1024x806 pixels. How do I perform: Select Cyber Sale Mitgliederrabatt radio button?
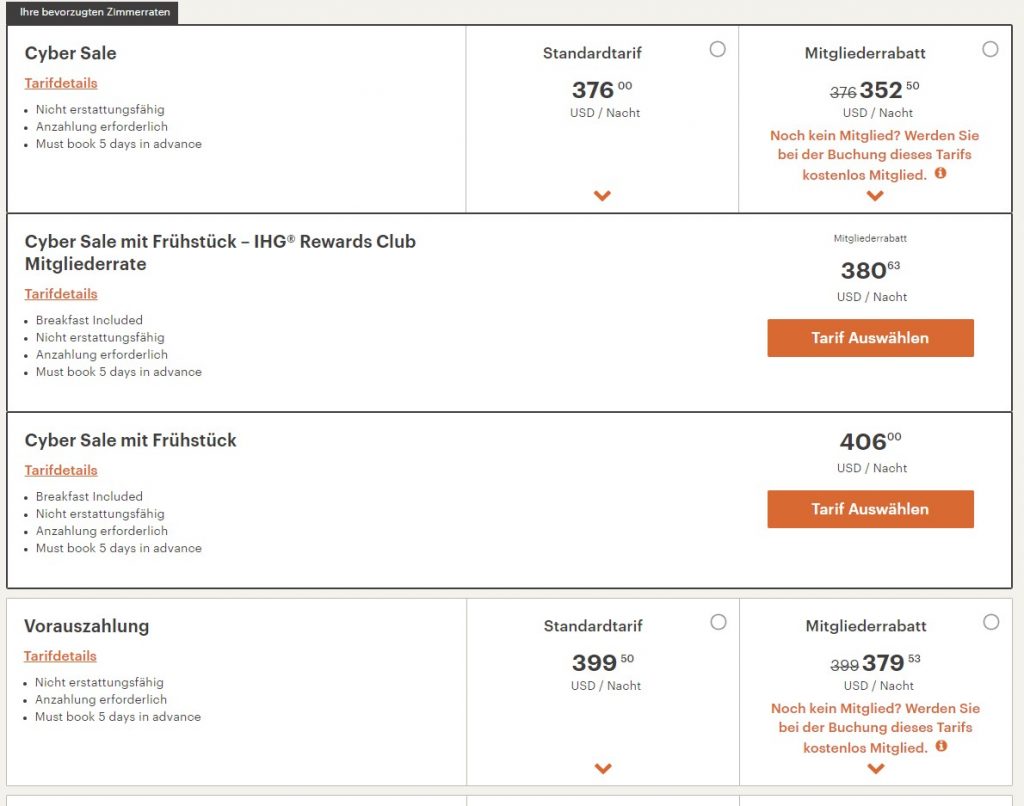click(x=990, y=49)
